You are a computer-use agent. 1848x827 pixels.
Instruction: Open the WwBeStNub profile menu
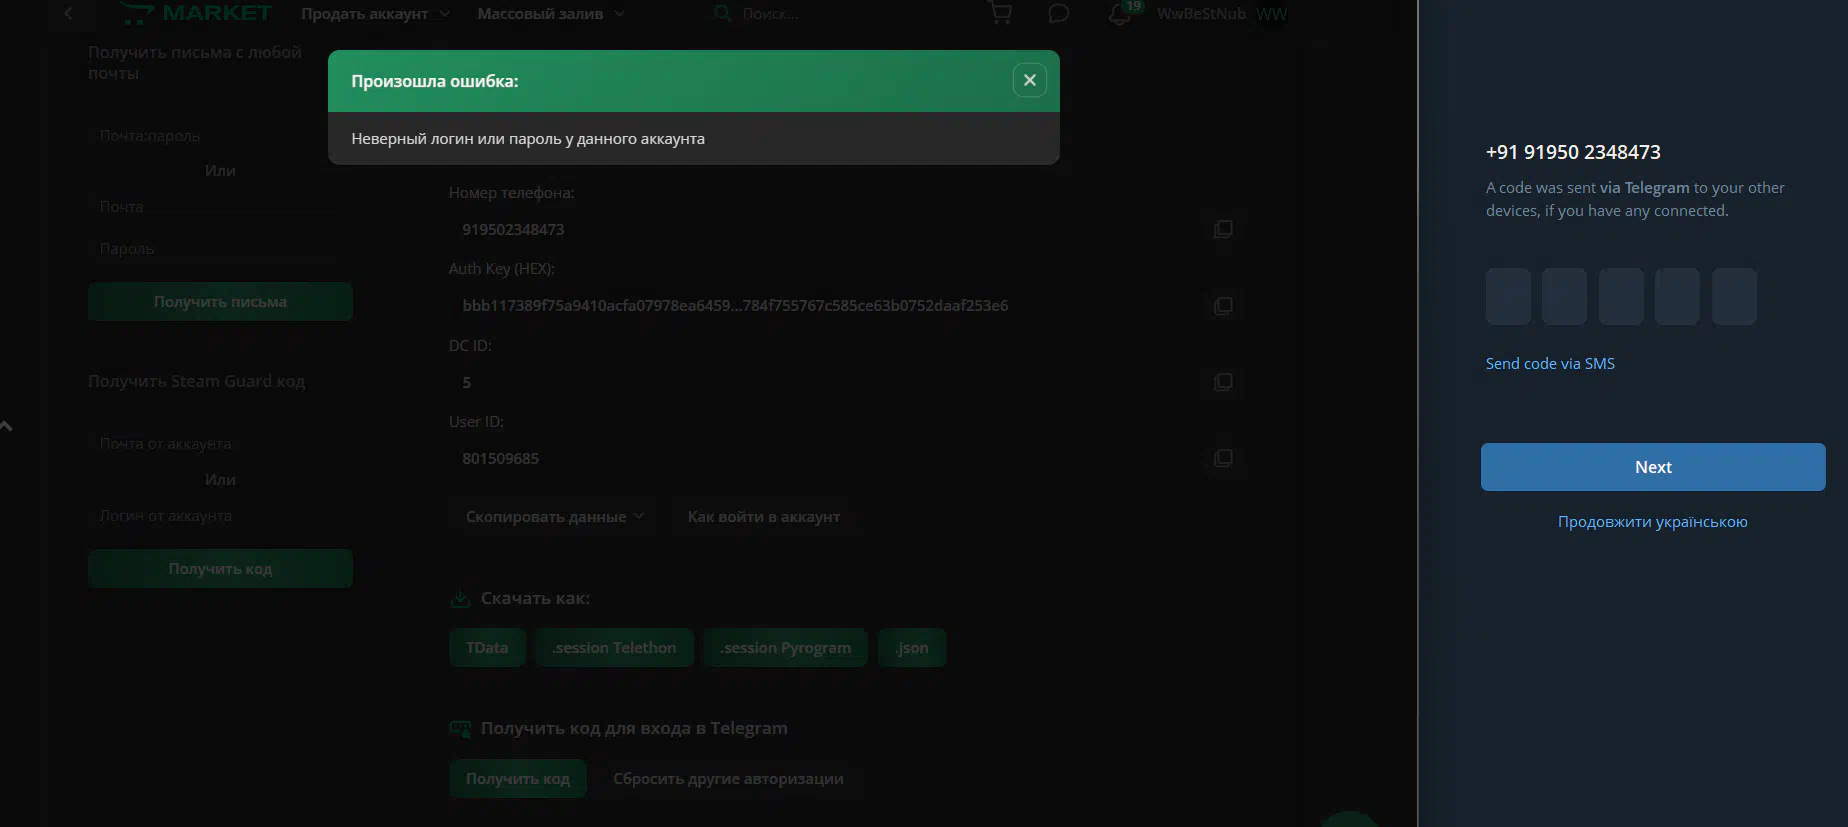[1221, 14]
